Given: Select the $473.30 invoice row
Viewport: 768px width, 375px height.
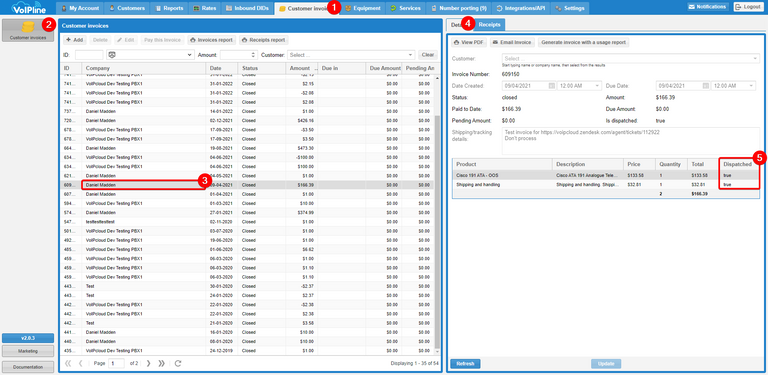Looking at the screenshot, I should 247,148.
